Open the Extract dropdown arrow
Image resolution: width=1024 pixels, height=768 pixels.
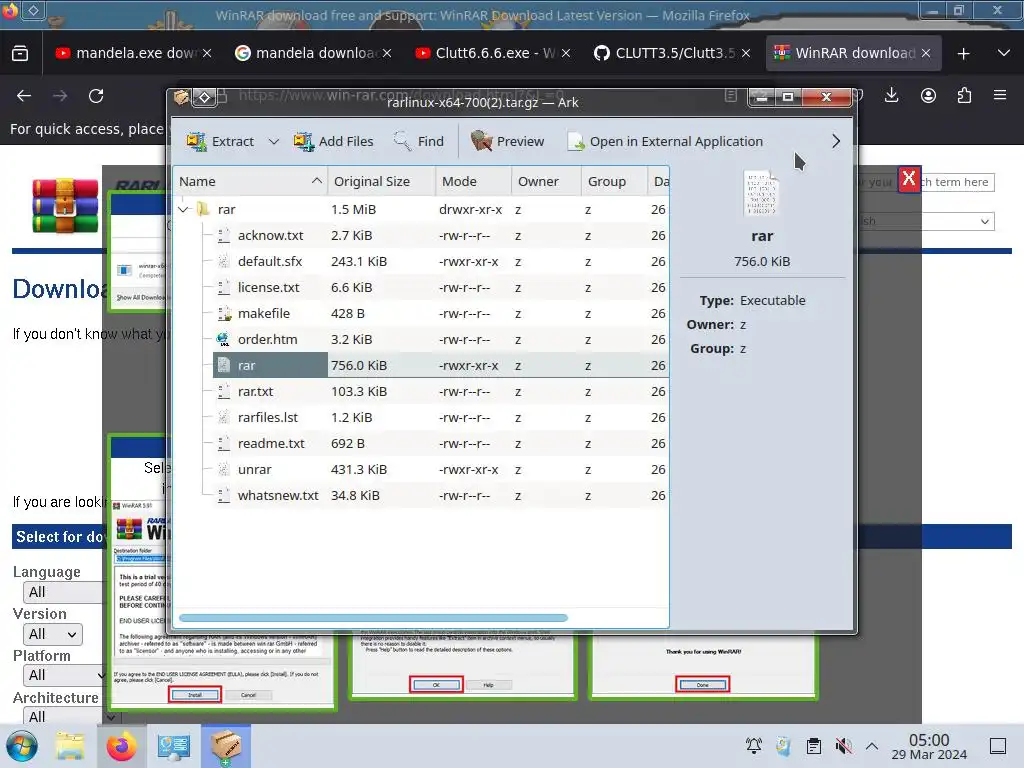point(274,141)
